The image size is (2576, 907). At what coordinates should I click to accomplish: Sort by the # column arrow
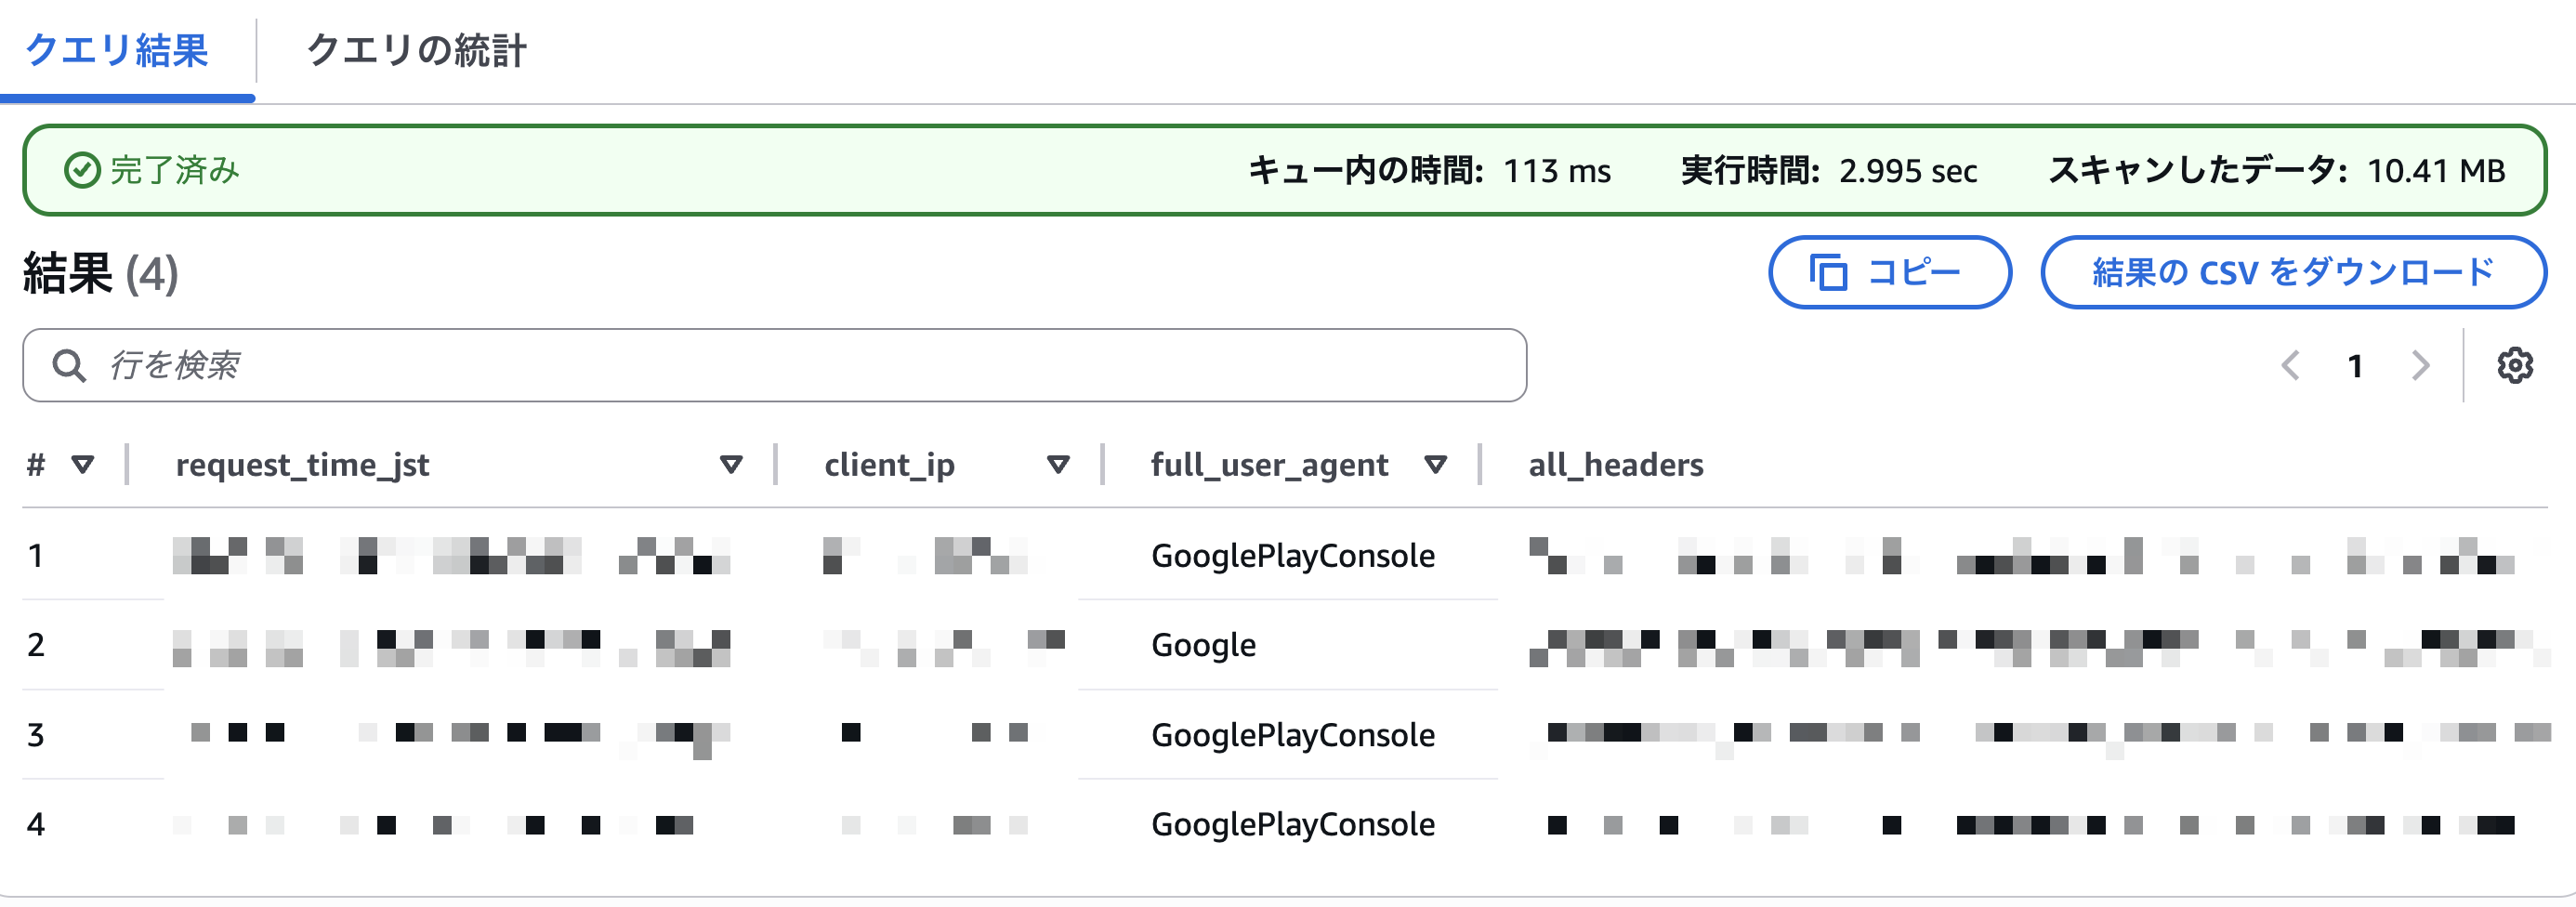tap(83, 464)
